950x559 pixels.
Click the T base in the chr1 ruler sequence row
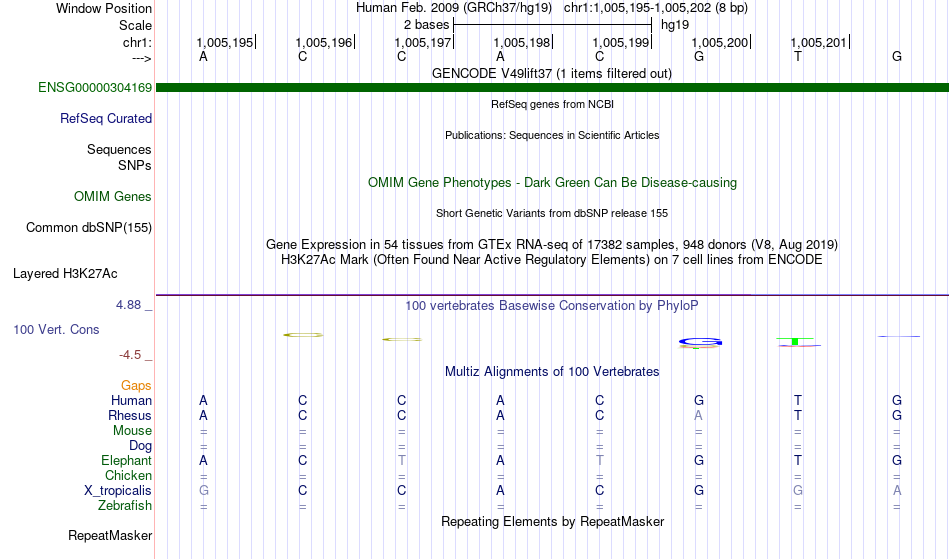798,57
